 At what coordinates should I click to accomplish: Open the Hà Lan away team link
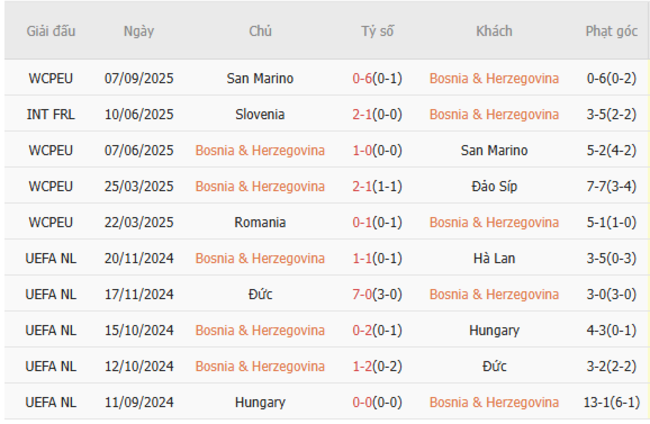point(494,258)
